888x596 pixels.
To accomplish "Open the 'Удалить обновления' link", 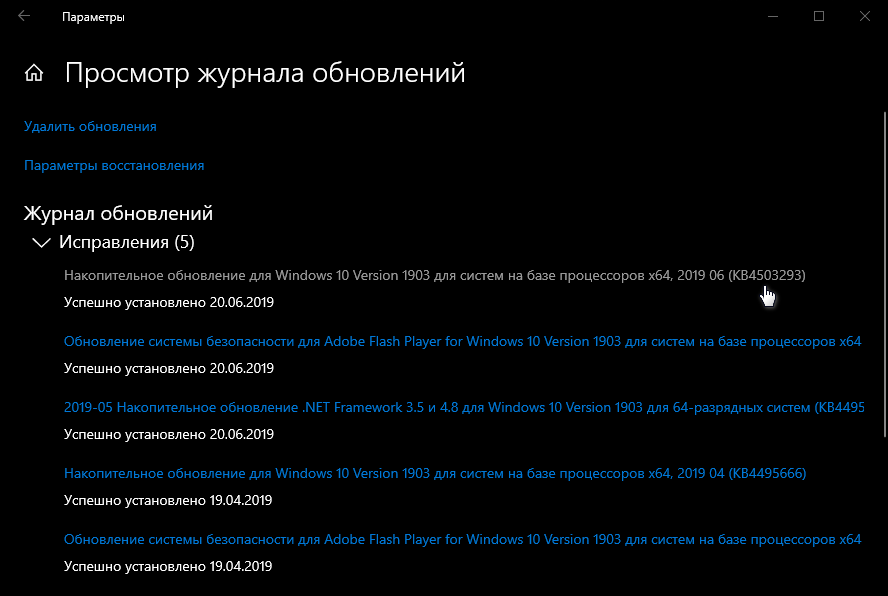I will (90, 127).
